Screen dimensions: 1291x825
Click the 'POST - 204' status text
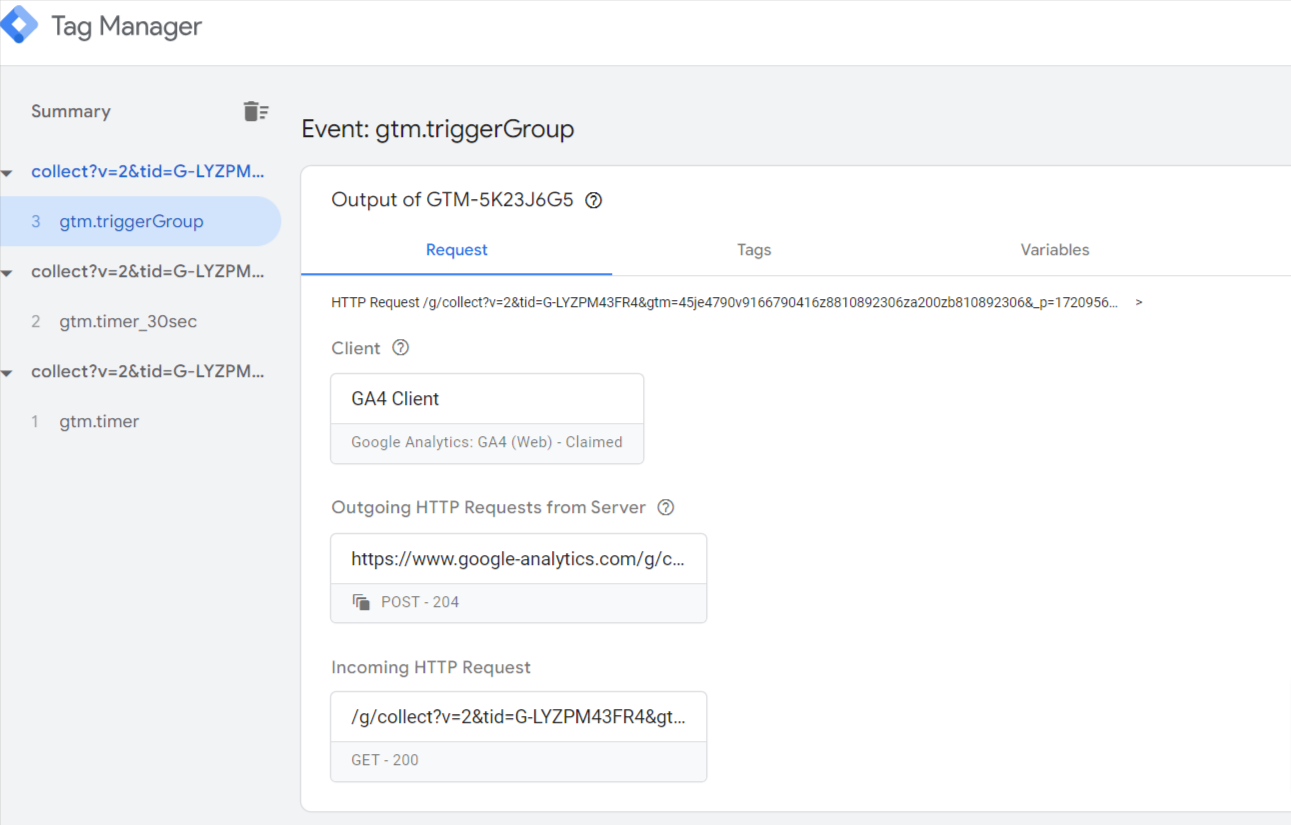coord(420,602)
